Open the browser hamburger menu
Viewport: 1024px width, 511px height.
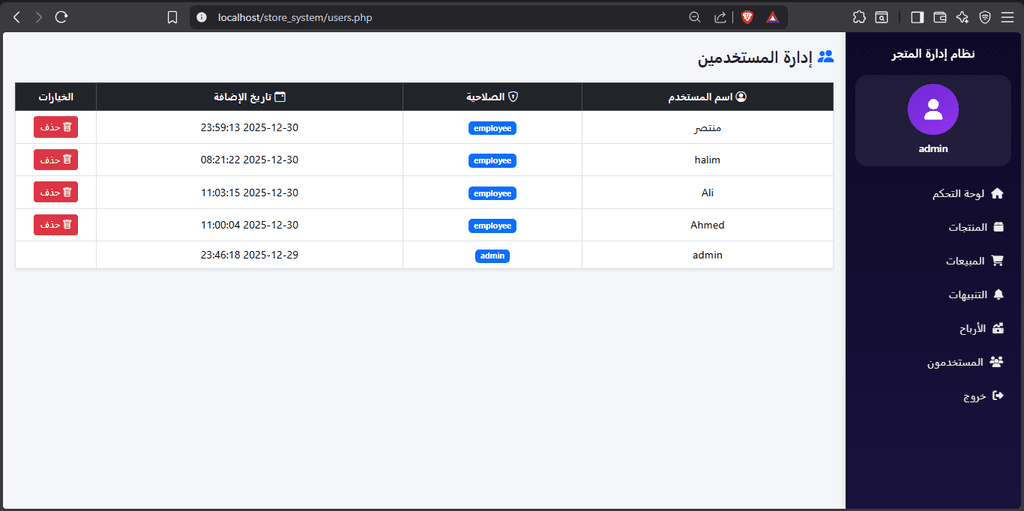[1007, 18]
